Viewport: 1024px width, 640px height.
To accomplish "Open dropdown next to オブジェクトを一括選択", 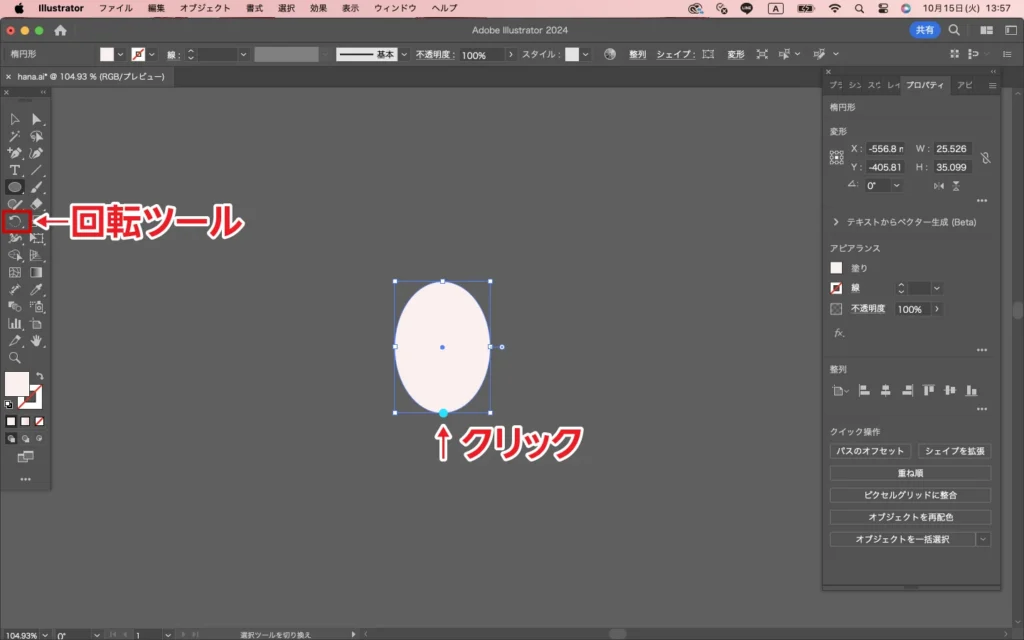I will tap(983, 539).
